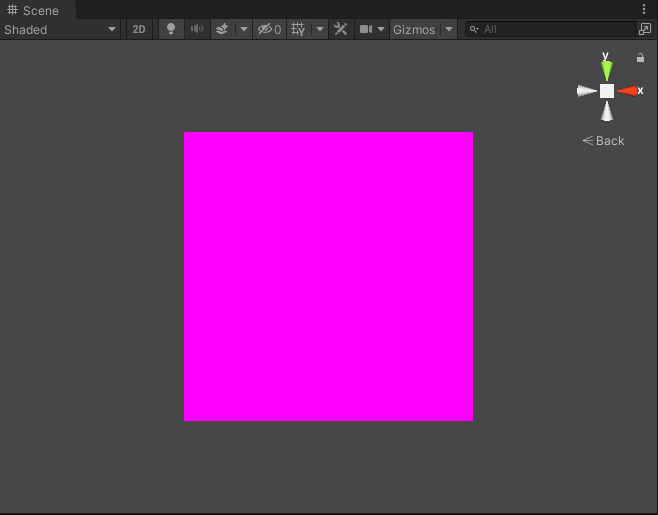658x515 pixels.
Task: Open scene camera settings icon
Action: point(366,29)
